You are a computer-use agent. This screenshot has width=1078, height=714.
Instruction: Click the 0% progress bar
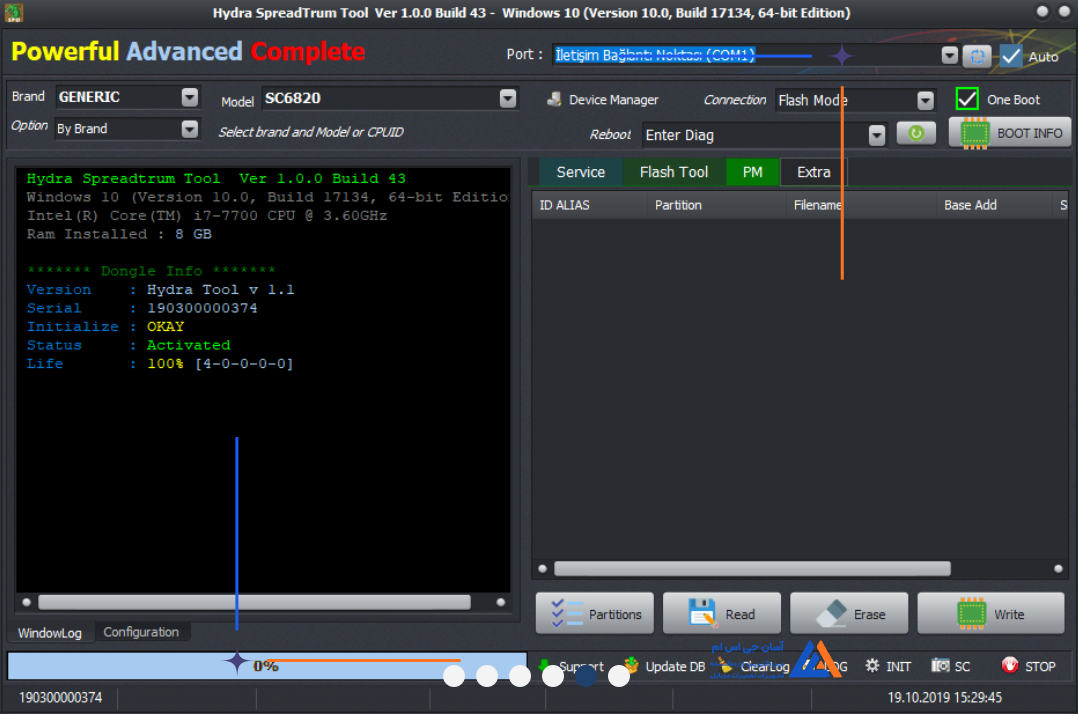pos(267,666)
